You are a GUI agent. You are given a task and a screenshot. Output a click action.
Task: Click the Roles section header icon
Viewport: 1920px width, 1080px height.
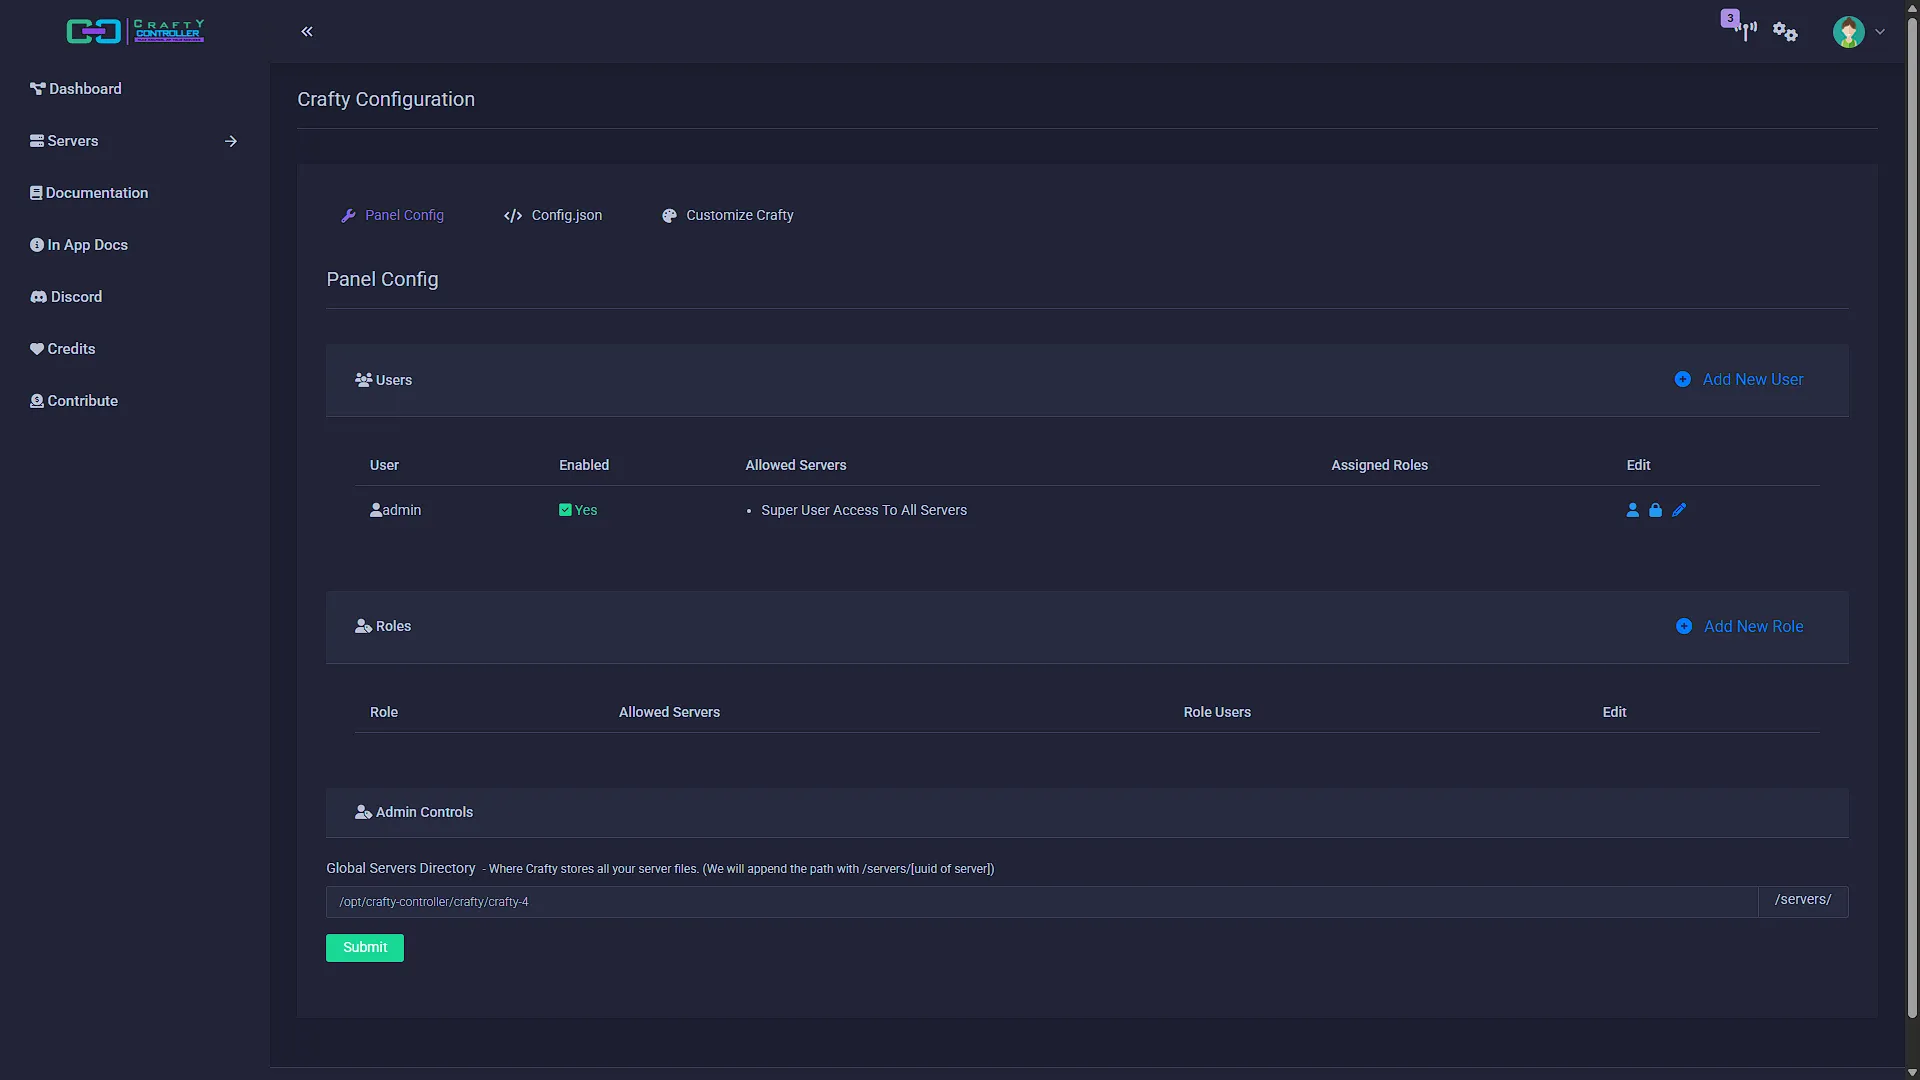click(x=364, y=626)
